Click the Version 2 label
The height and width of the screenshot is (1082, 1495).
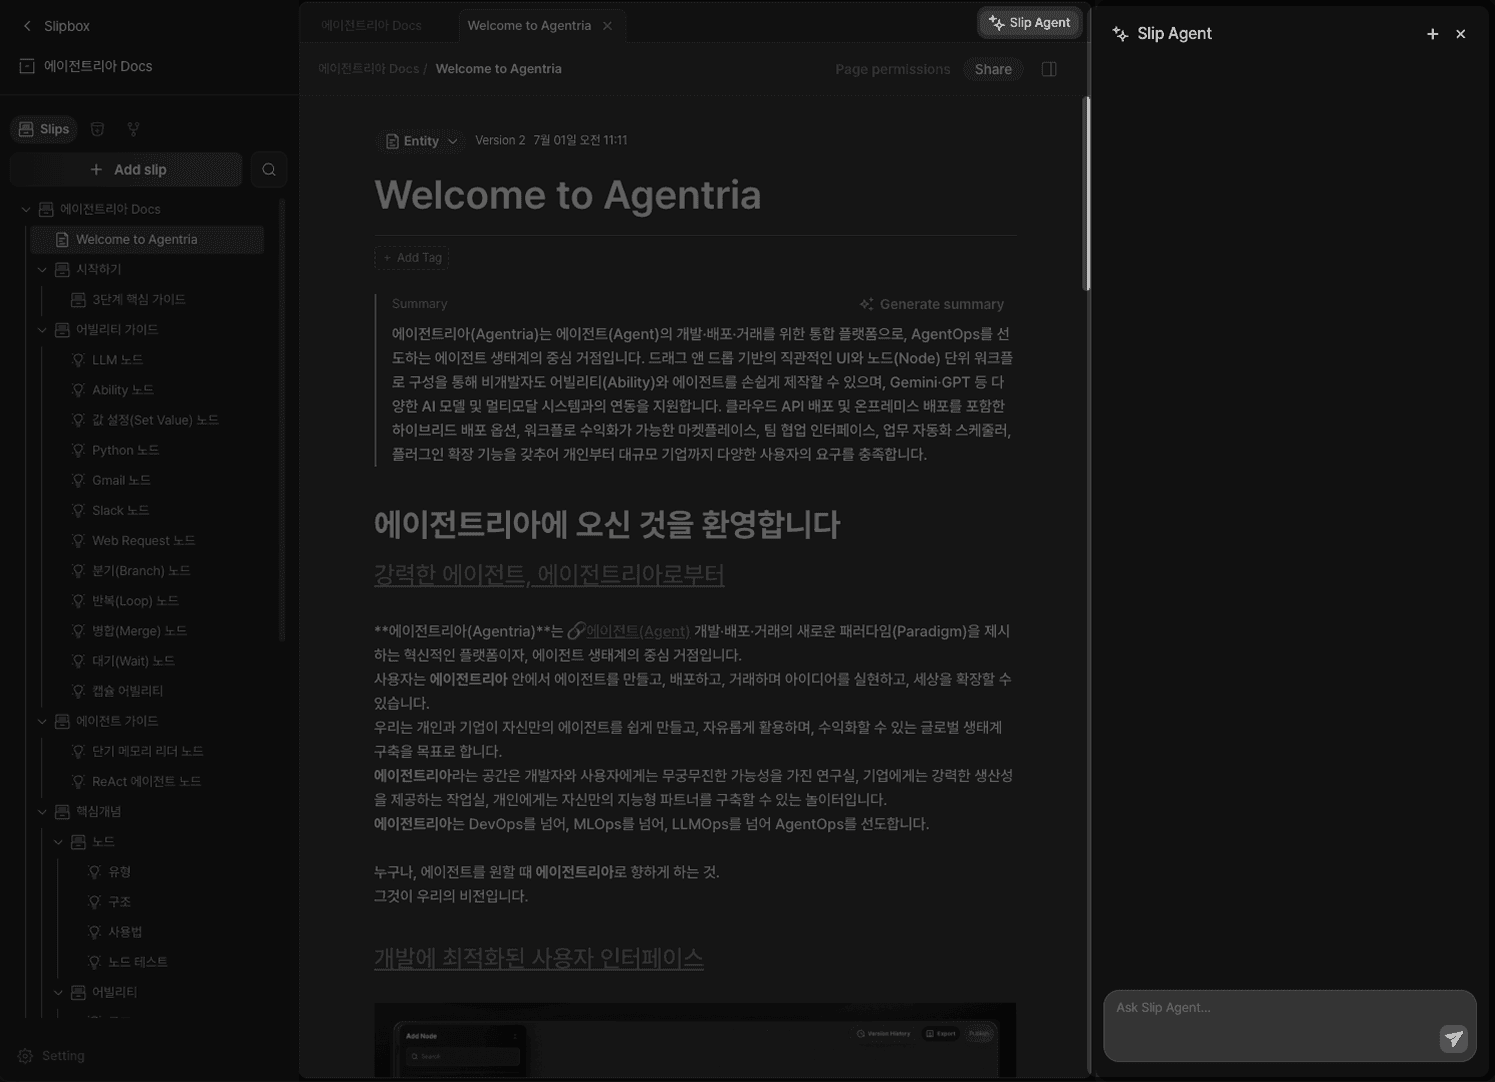[x=500, y=141]
